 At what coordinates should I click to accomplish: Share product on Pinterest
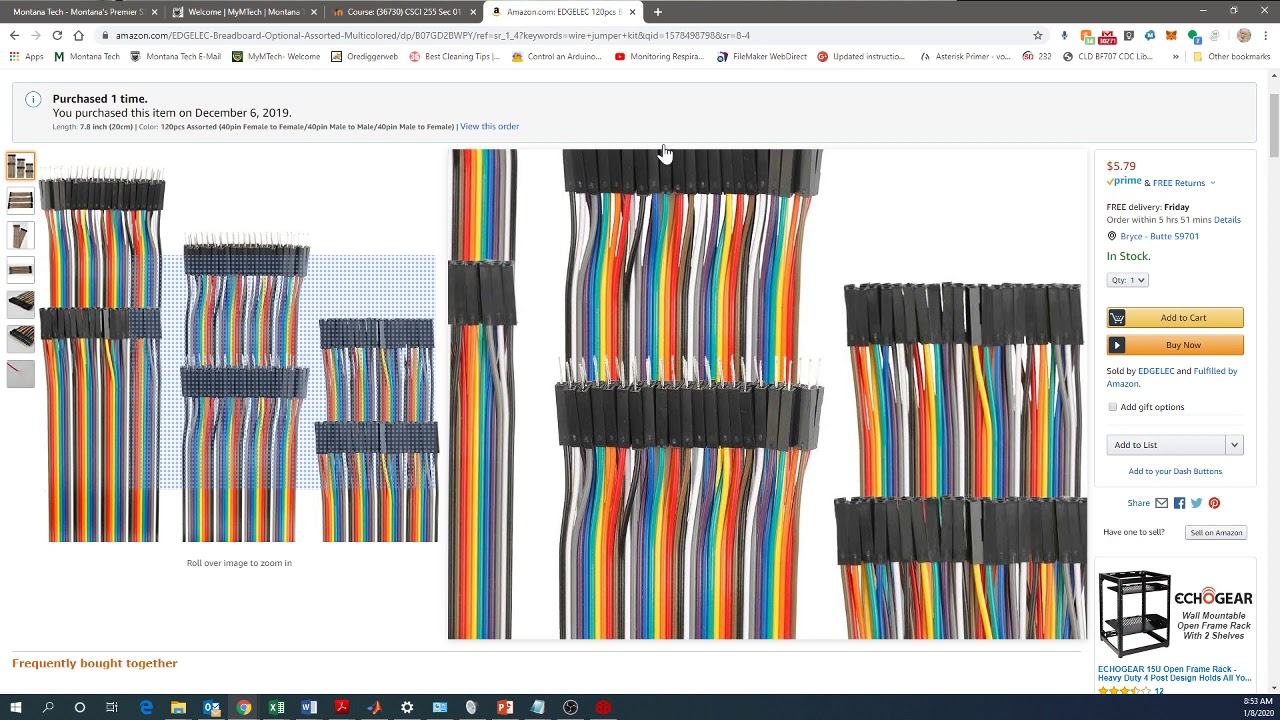pos(1214,503)
